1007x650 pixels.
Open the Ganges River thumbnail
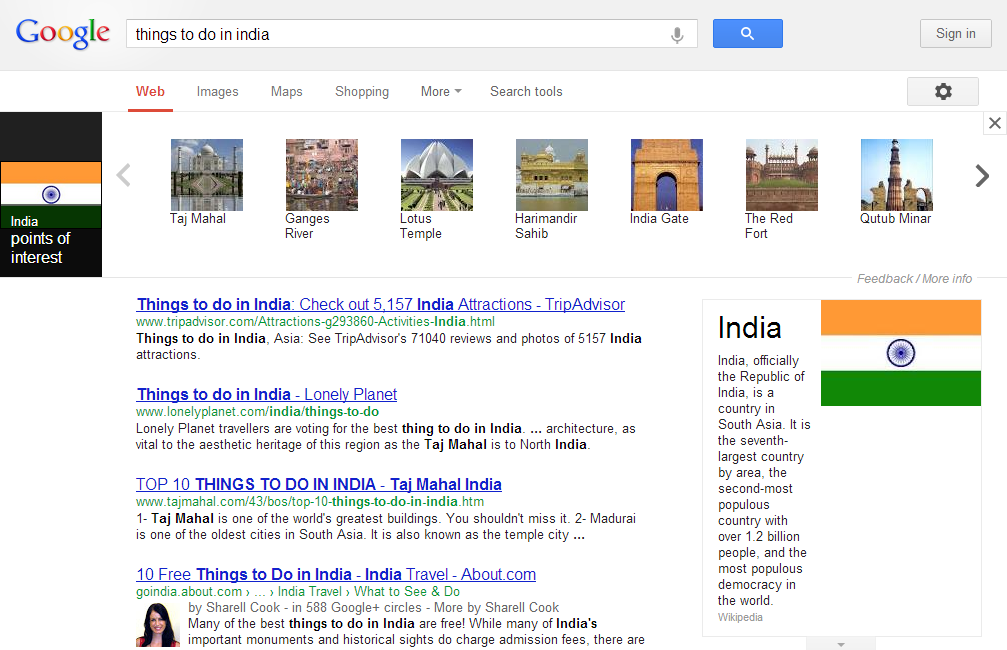click(322, 175)
